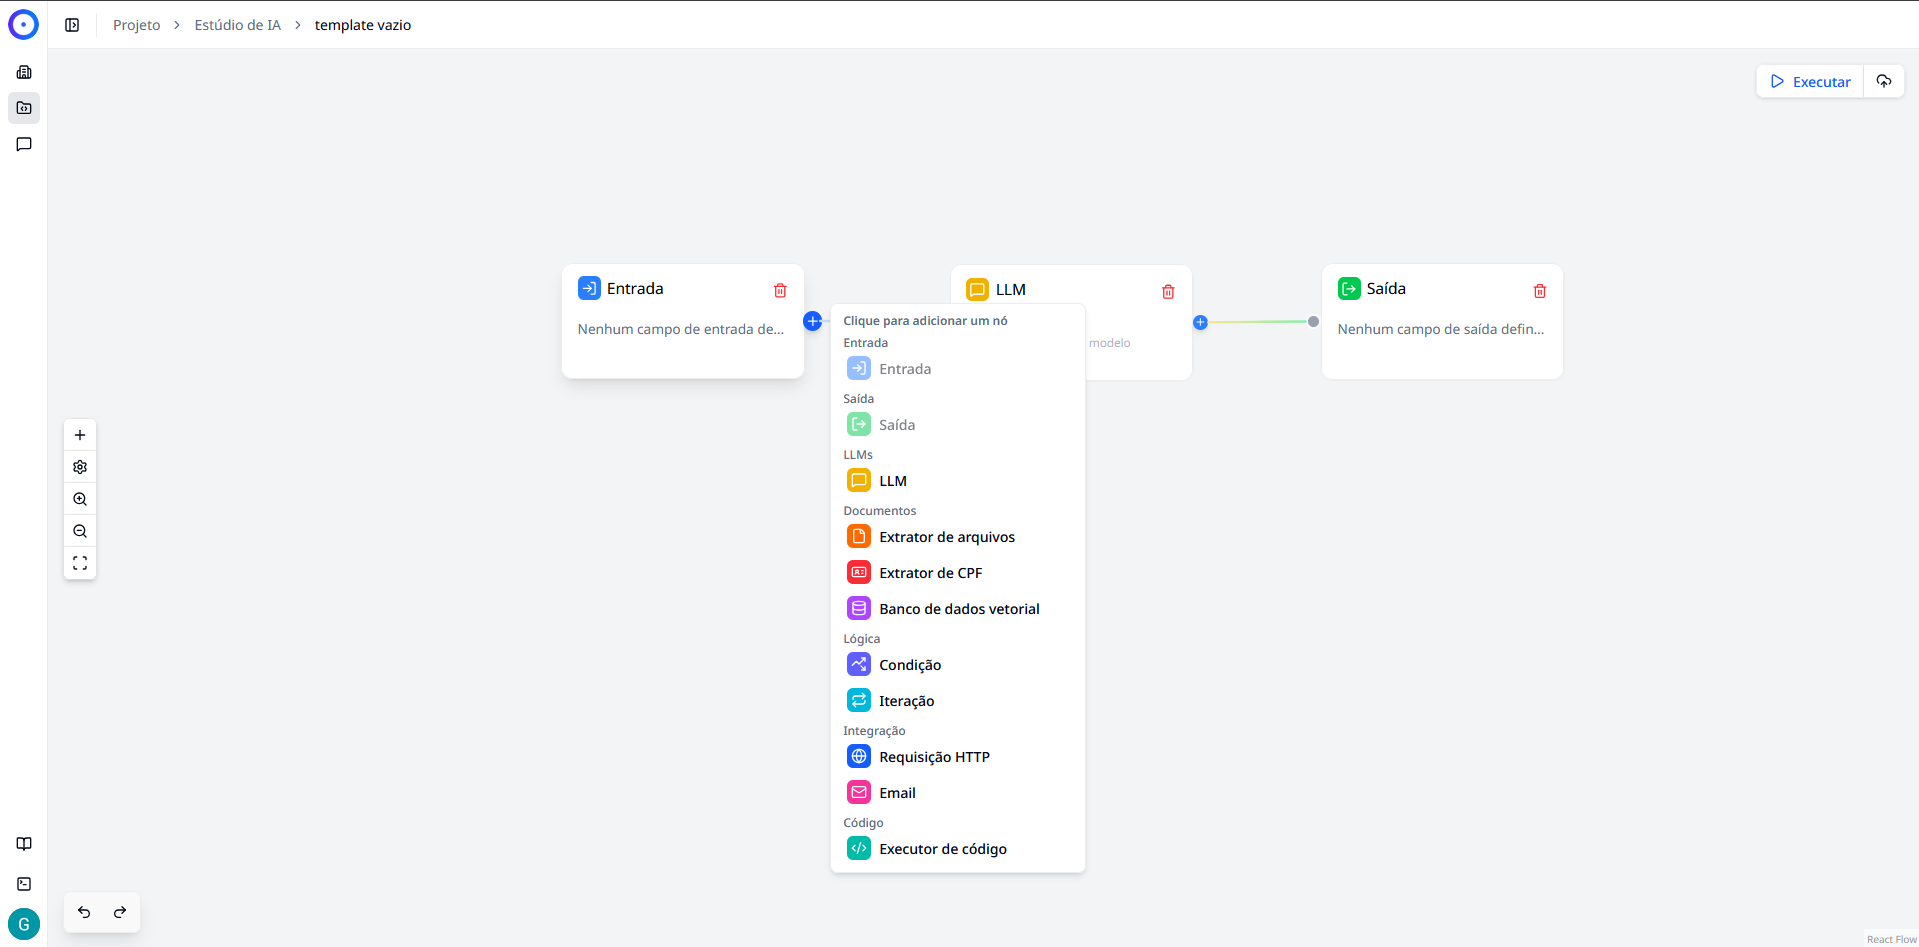The height and width of the screenshot is (947, 1919).
Task: Zoom in on the canvas
Action: 80,499
